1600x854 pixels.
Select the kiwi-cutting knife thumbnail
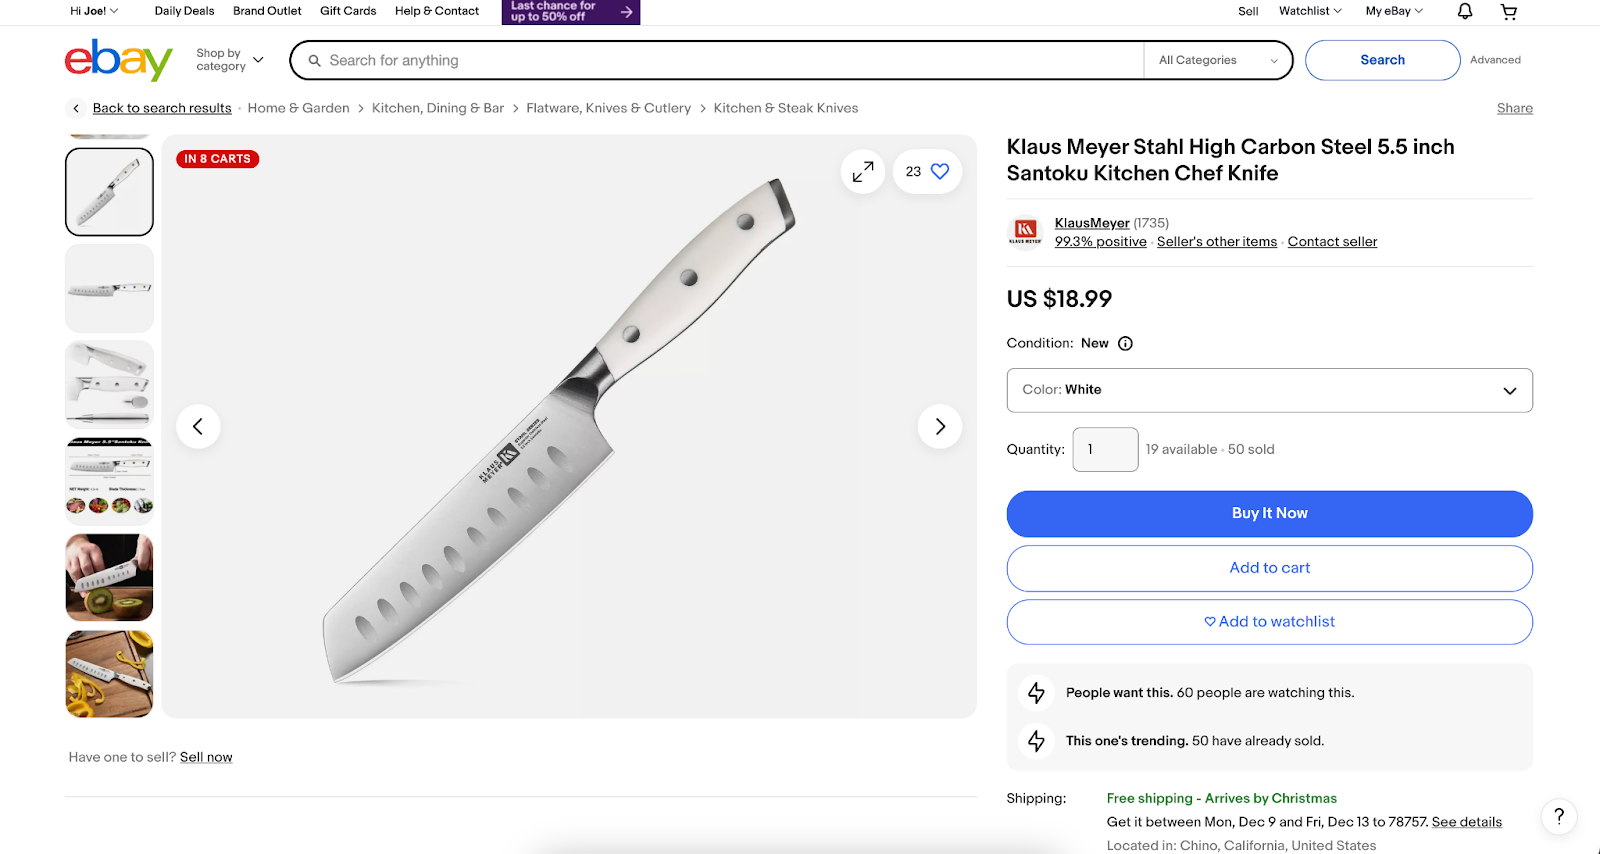(x=108, y=577)
